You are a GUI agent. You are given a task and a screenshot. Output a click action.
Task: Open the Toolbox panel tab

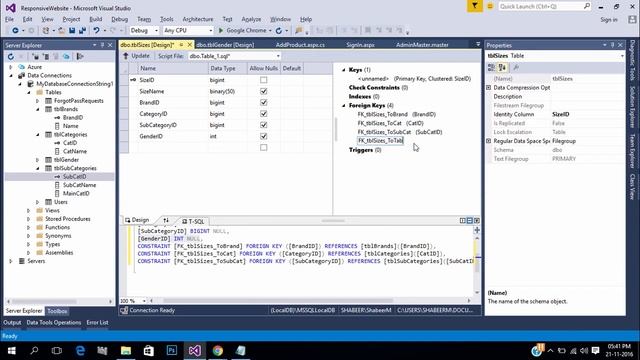click(x=57, y=311)
